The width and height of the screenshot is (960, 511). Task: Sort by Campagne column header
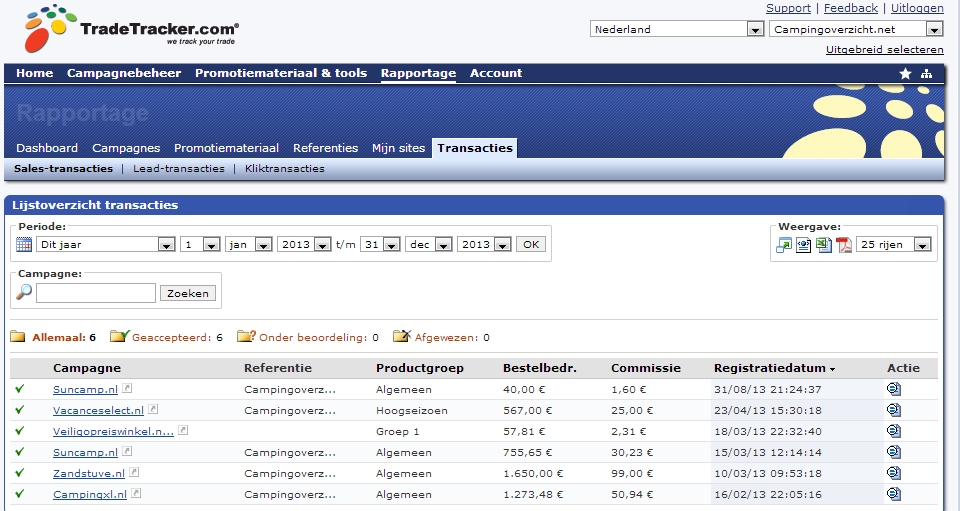coord(87,368)
